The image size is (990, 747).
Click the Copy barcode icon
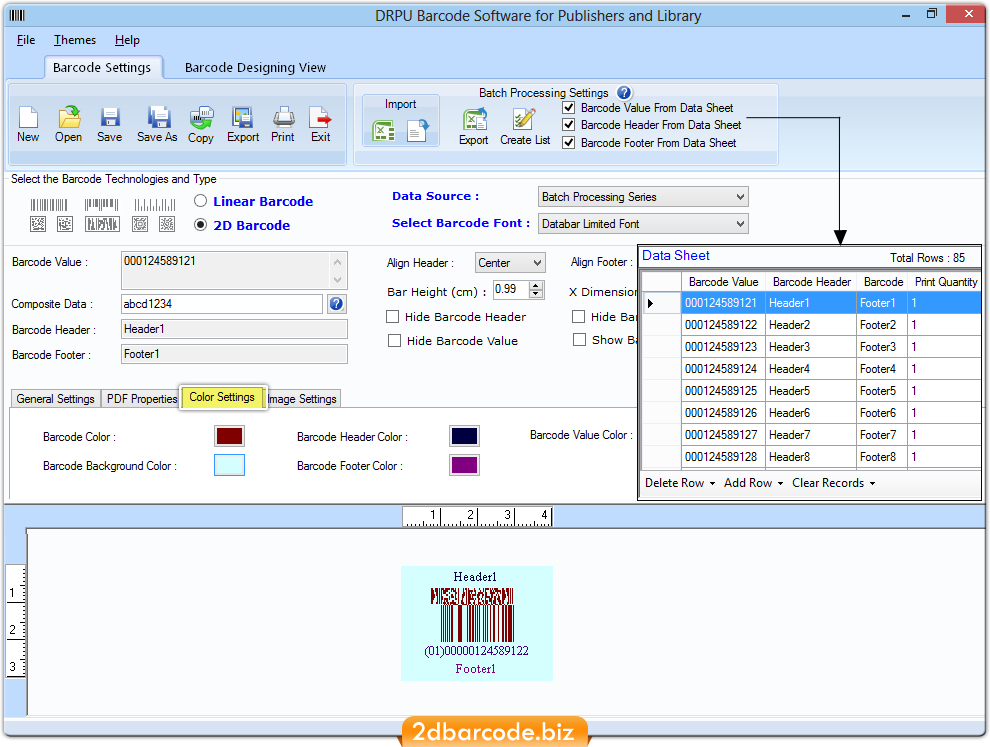click(201, 117)
